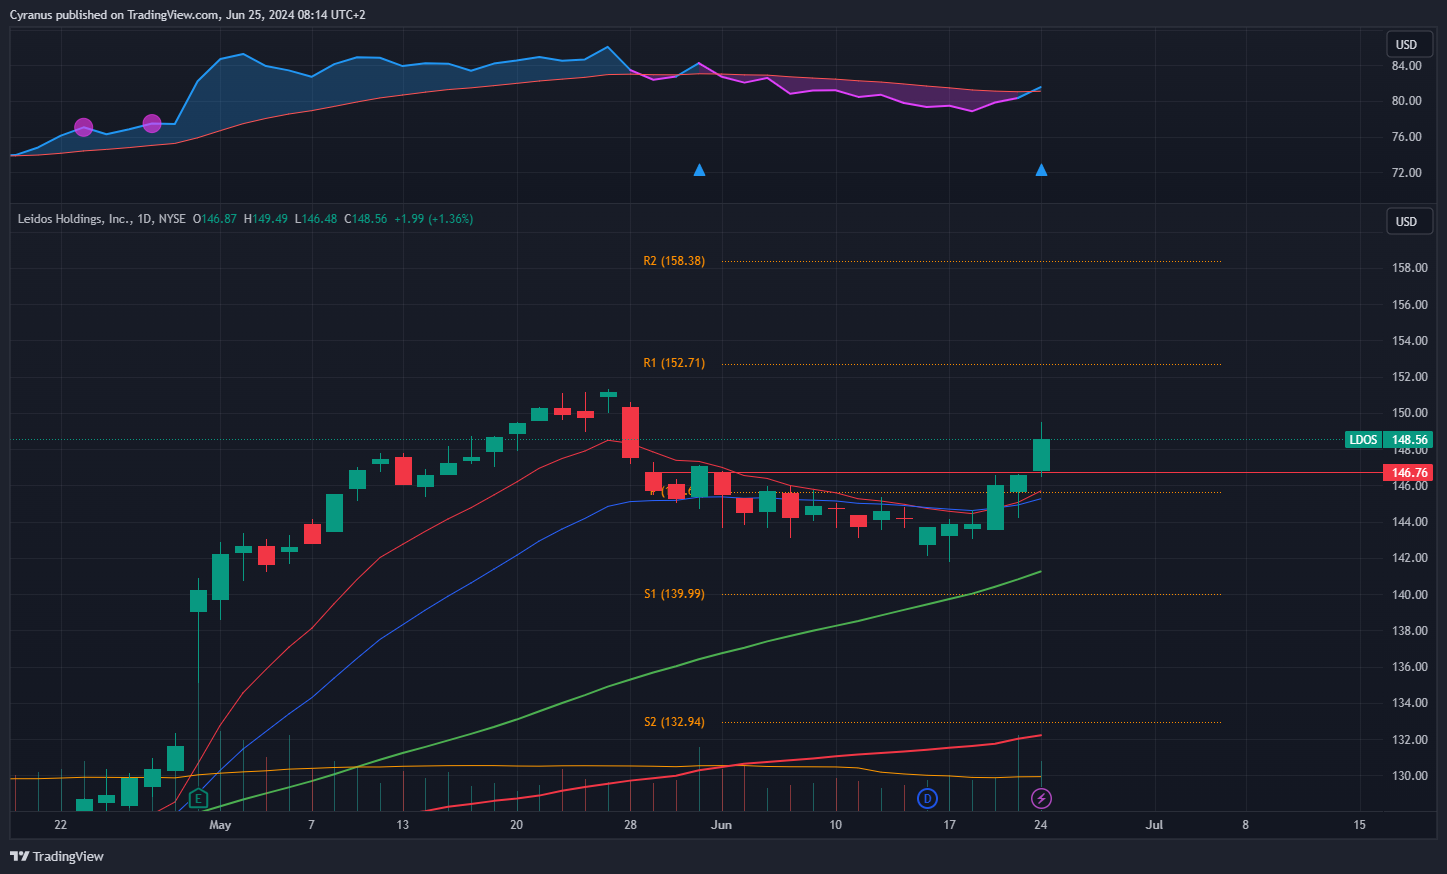Click the purple dot above date 22

84,127
